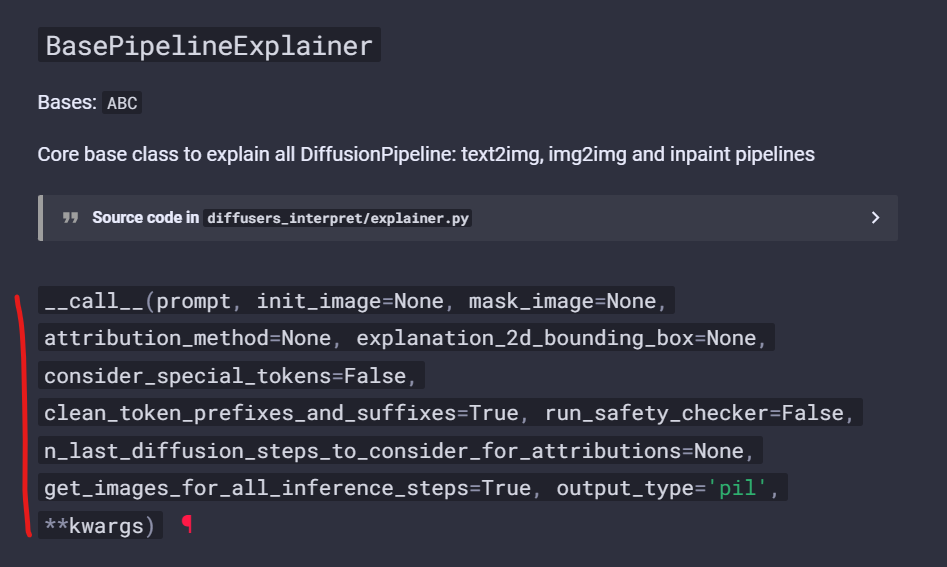Click the Bases: label

pyautogui.click(x=67, y=103)
